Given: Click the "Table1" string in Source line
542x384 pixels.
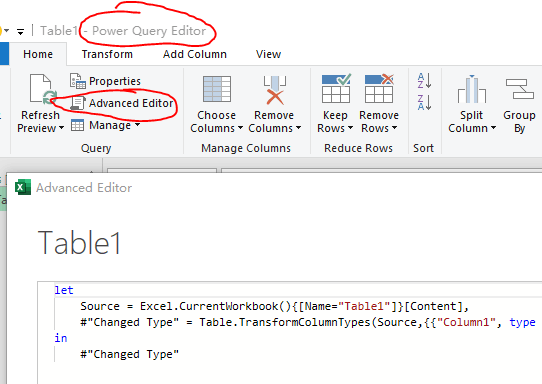Looking at the screenshot, I should [x=364, y=306].
